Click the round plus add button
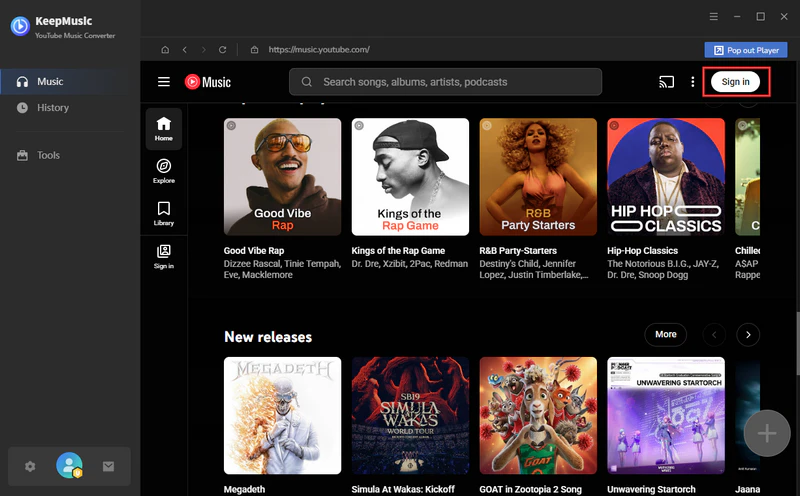Viewport: 800px width, 496px height. click(767, 433)
